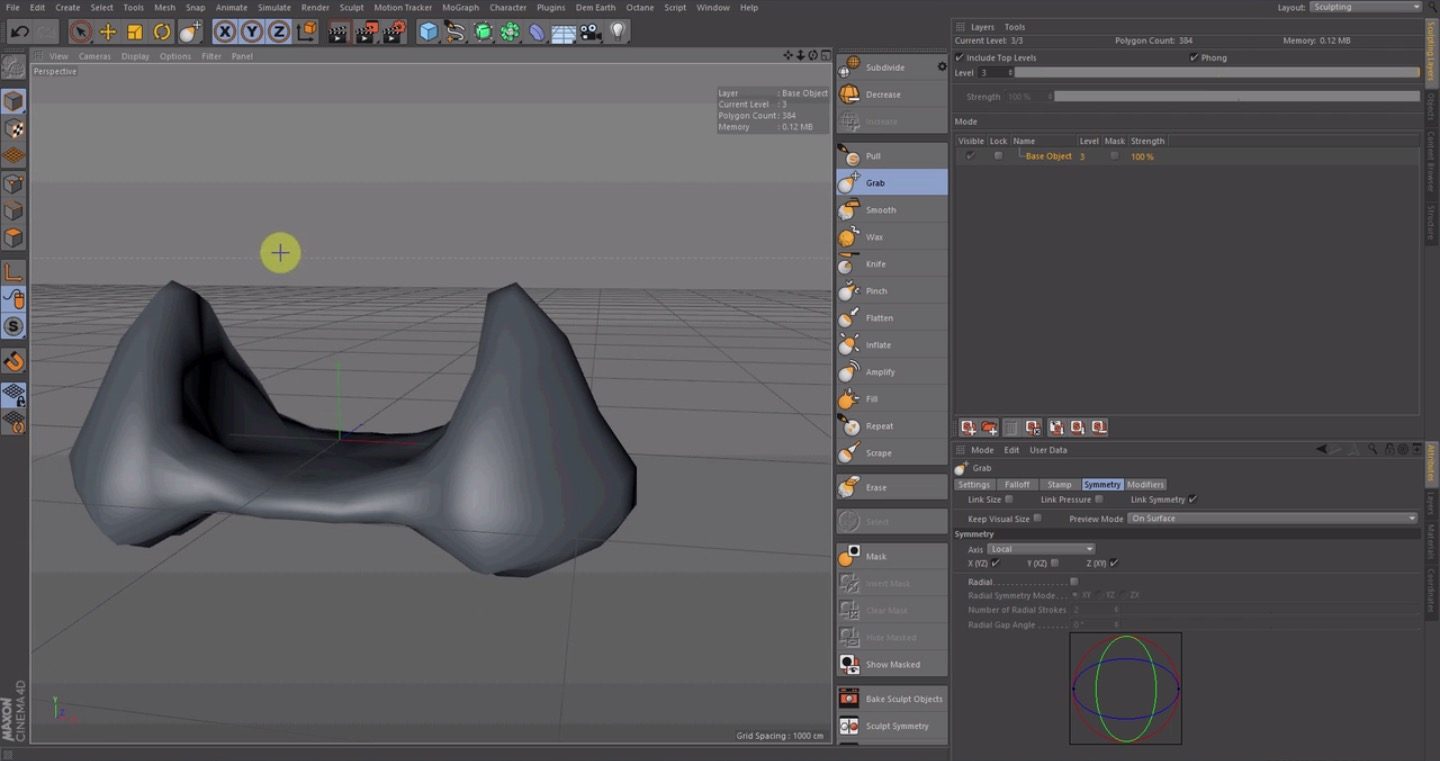The height and width of the screenshot is (761, 1440).
Task: Select the Flatten sculpt brush
Action: coord(892,318)
